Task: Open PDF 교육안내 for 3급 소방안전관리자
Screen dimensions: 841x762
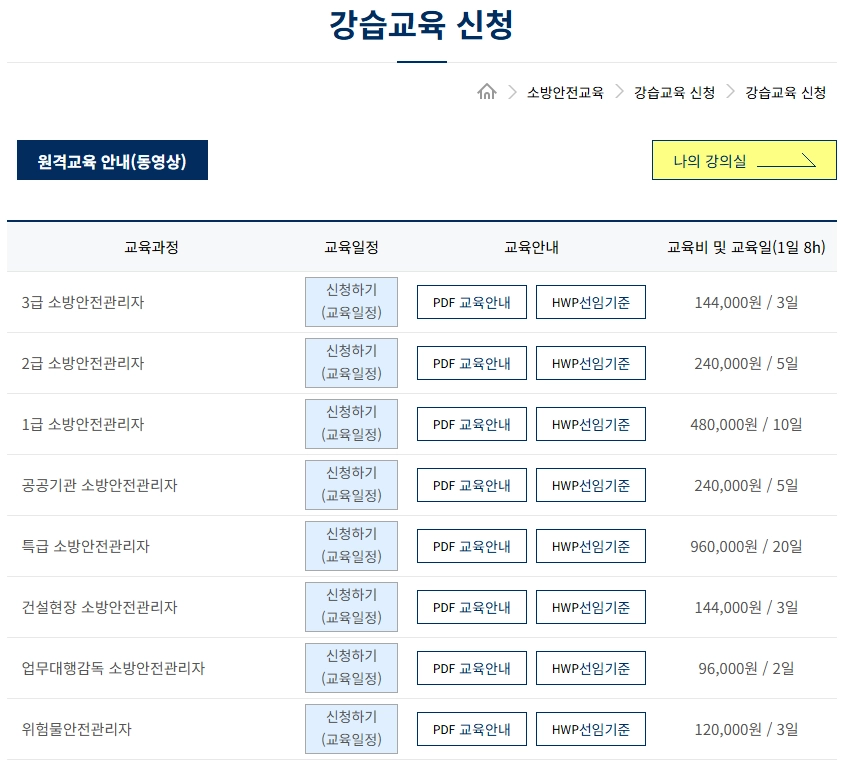Action: tap(471, 301)
